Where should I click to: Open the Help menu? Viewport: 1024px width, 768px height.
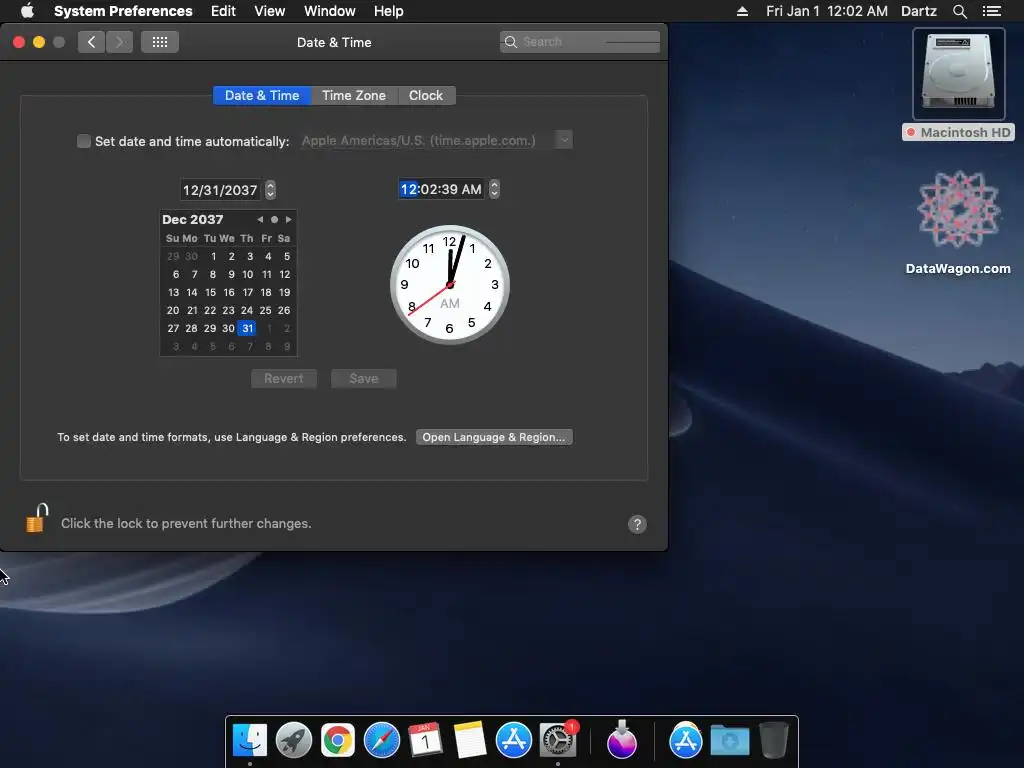click(389, 11)
